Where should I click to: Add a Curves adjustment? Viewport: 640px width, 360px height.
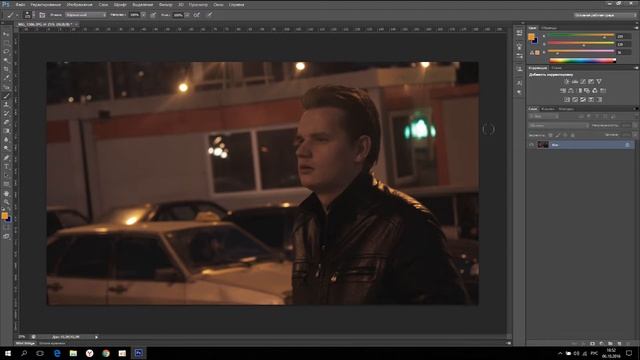[583, 82]
